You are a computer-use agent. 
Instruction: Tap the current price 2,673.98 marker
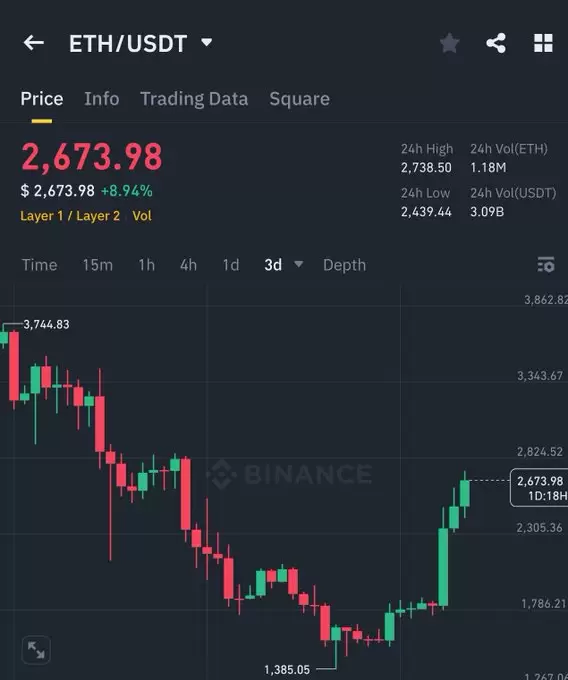539,487
